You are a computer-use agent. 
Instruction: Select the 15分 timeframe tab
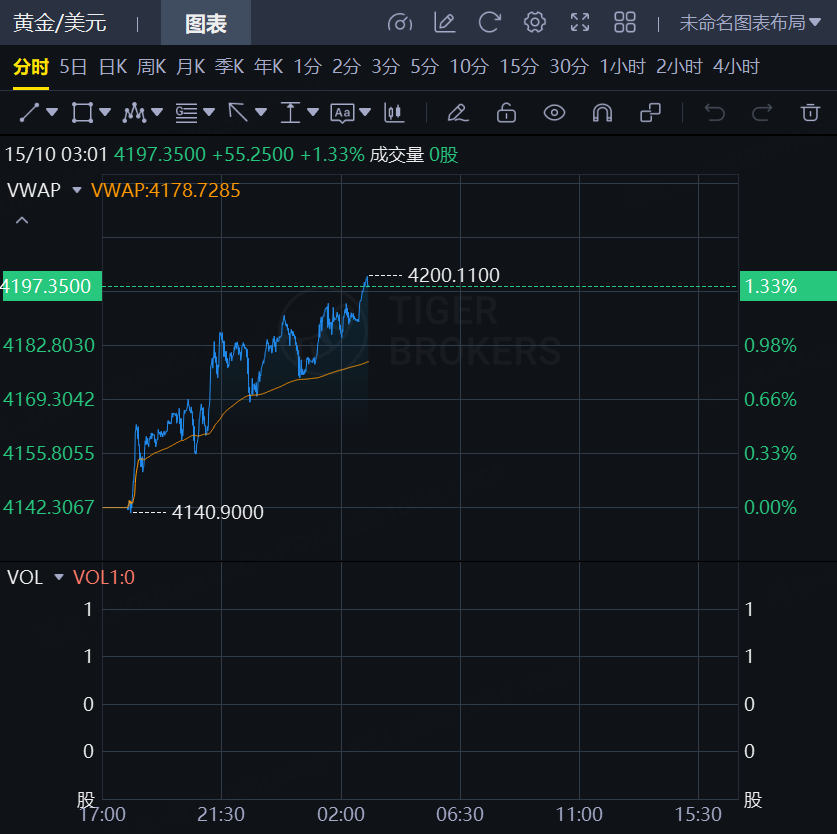[x=518, y=67]
